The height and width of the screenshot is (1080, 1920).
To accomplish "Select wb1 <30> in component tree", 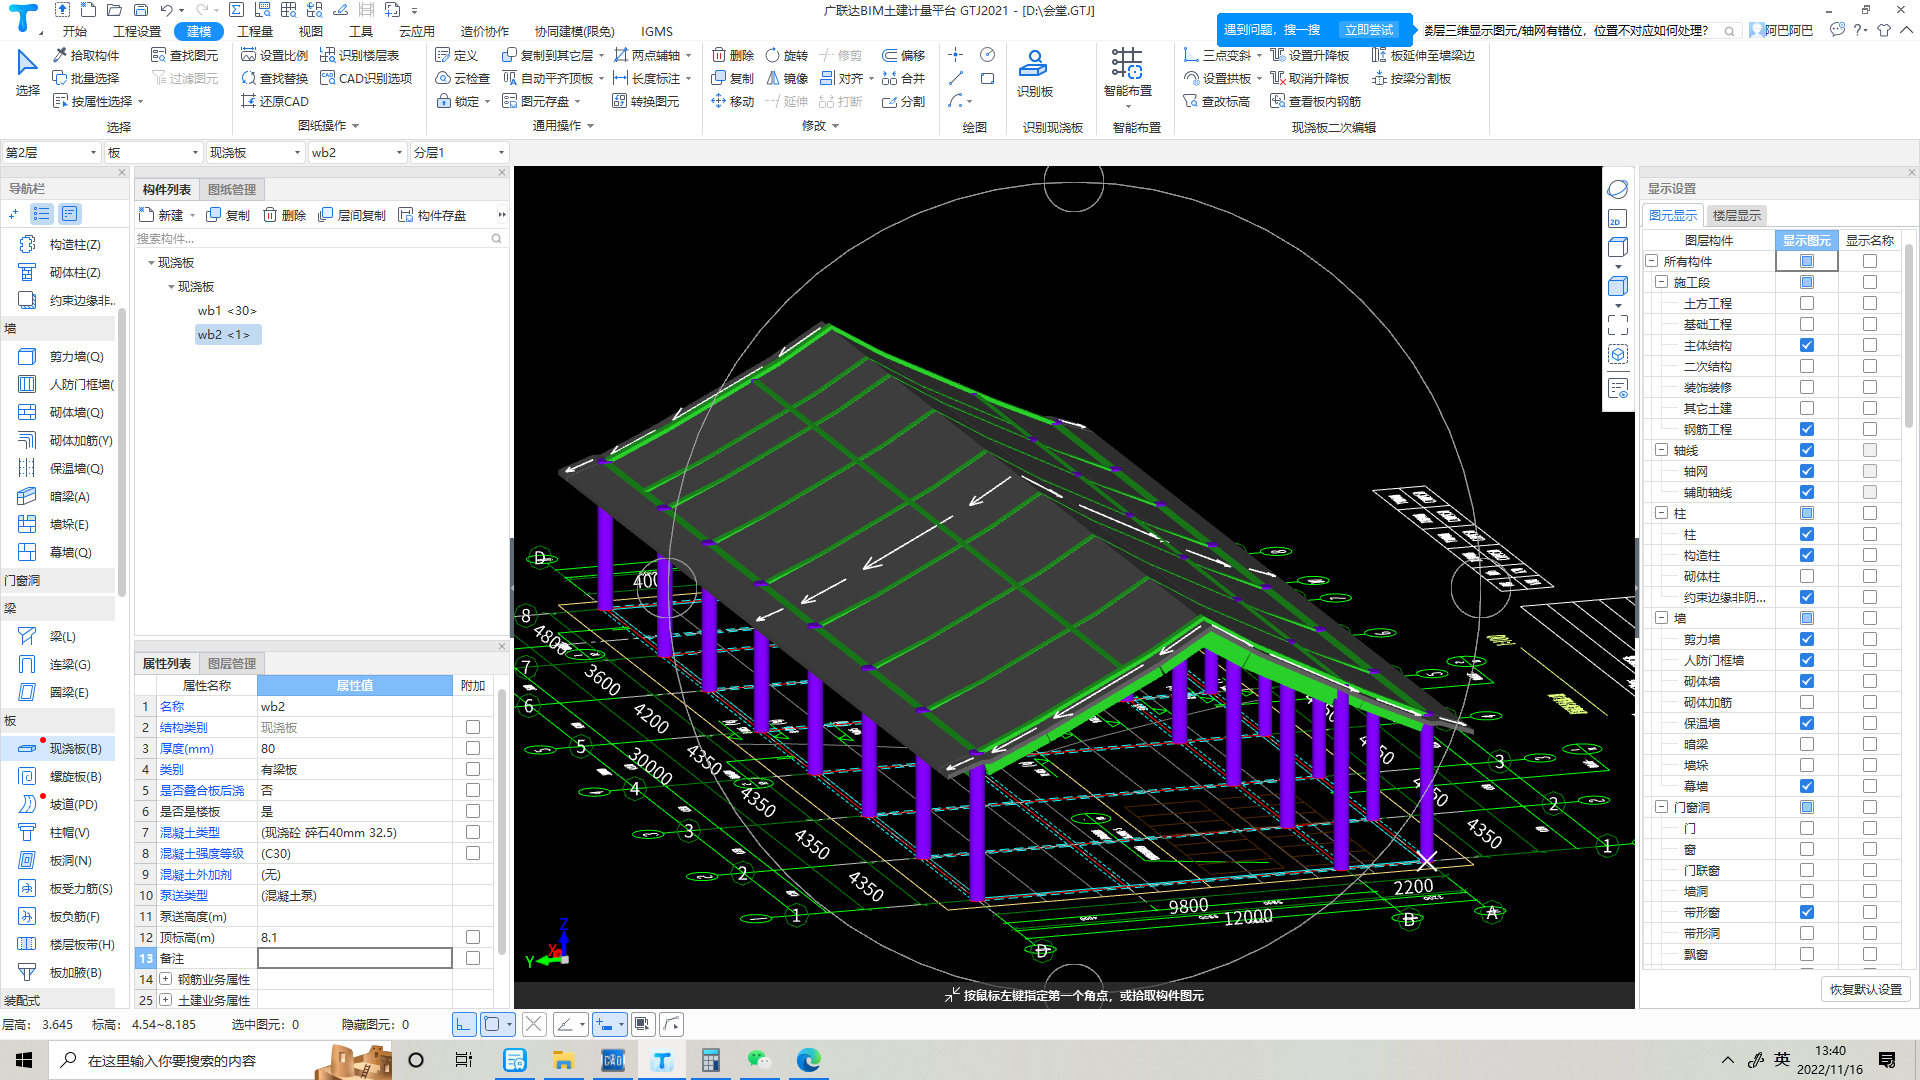I will click(227, 310).
